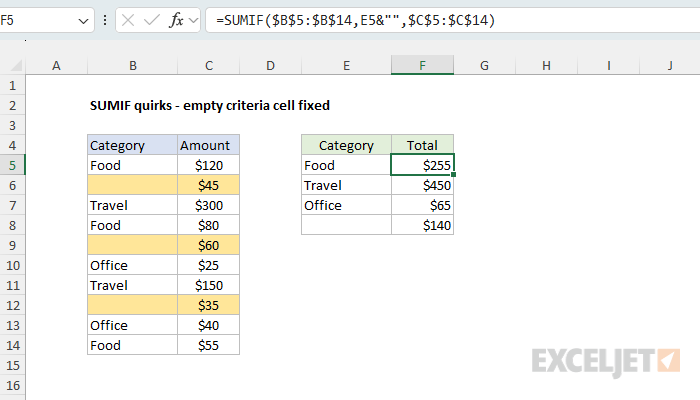Select the $140 total cell
Viewport: 700px width, 400px height.
(x=422, y=225)
